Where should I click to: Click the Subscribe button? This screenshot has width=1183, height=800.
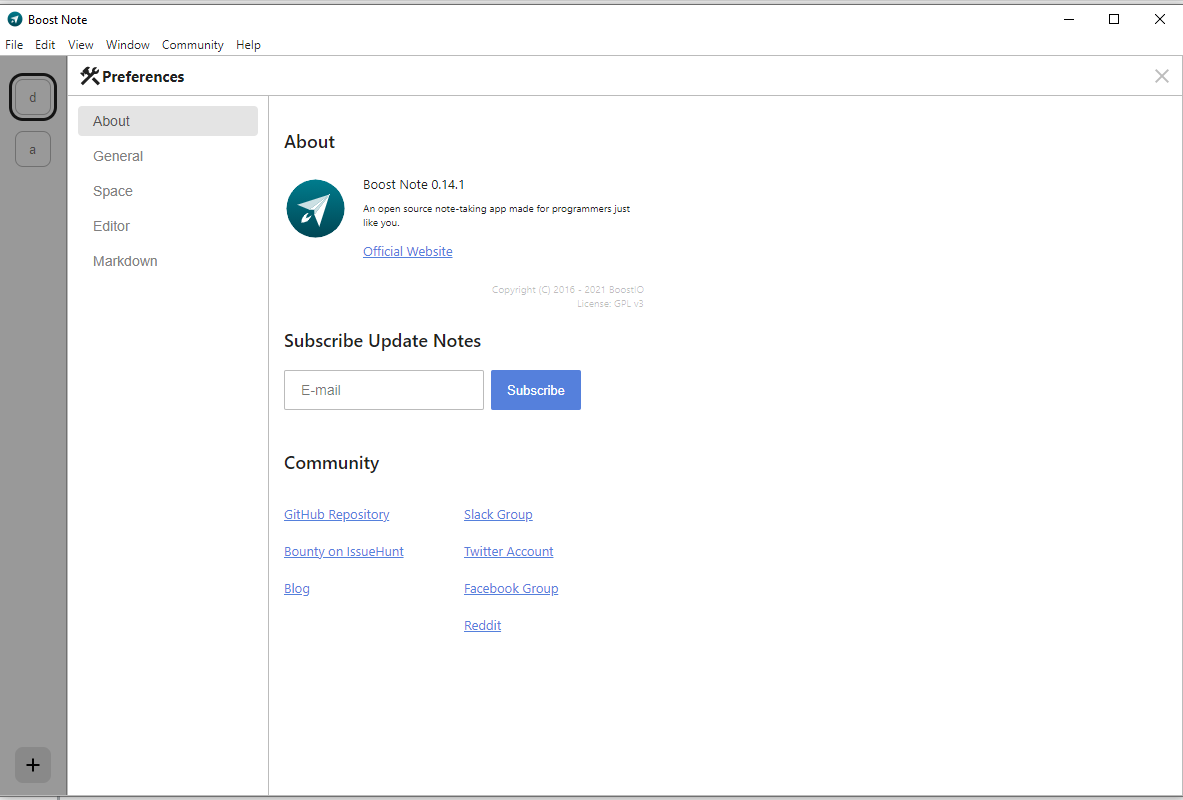536,390
